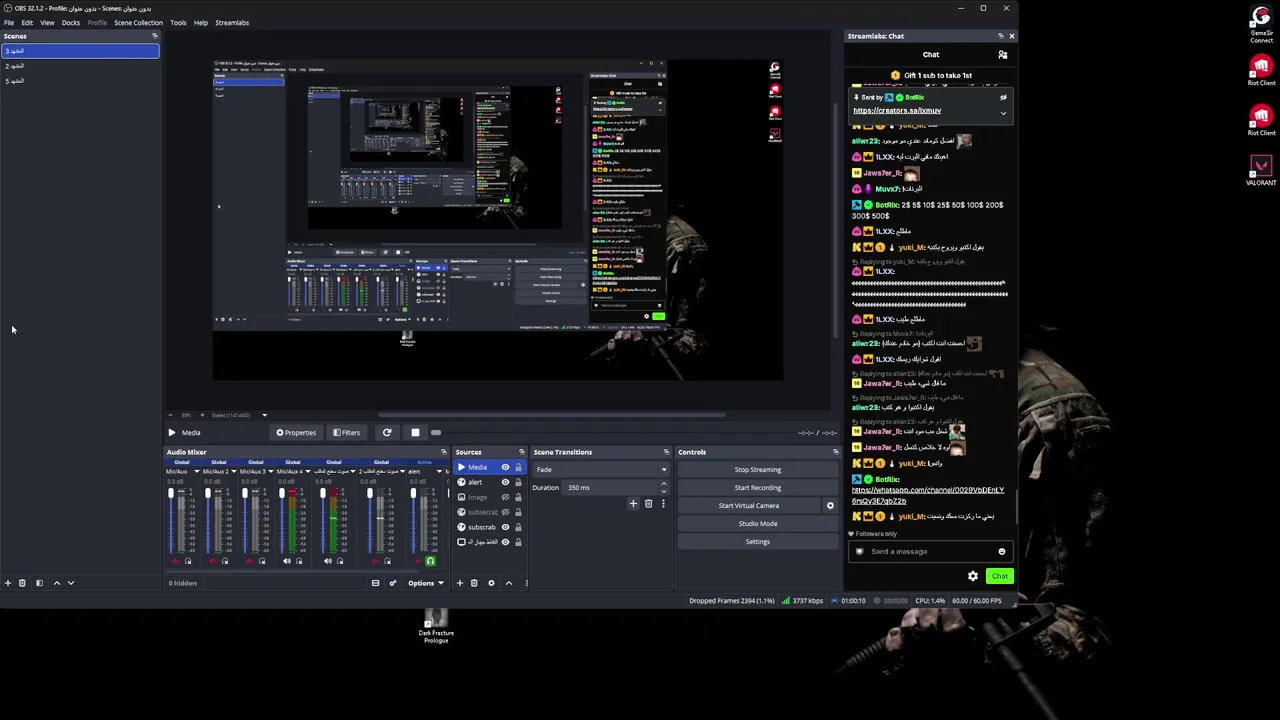Undock the Scene Transitions panel
This screenshot has width=1280, height=720.
pyautogui.click(x=666, y=452)
